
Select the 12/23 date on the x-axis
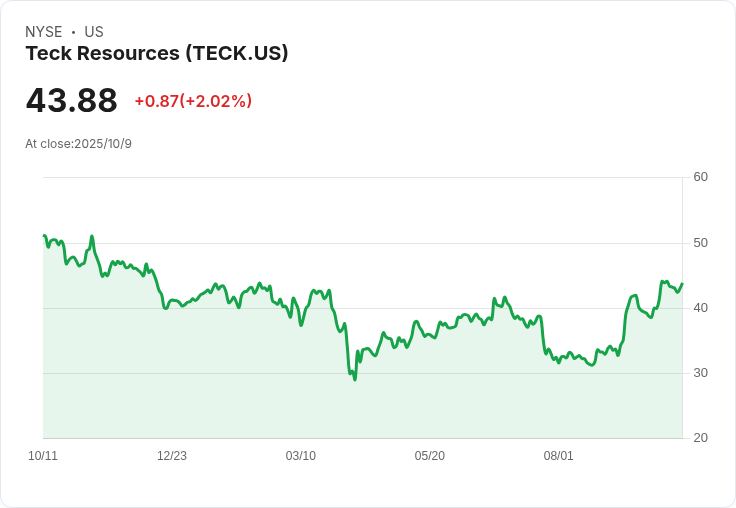[172, 456]
